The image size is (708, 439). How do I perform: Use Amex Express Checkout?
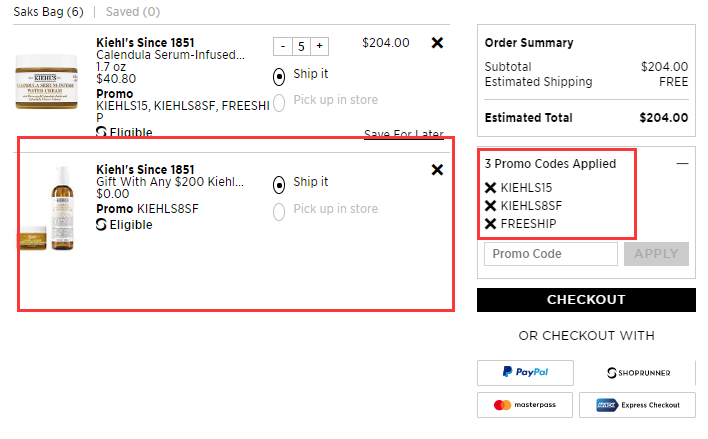637,405
